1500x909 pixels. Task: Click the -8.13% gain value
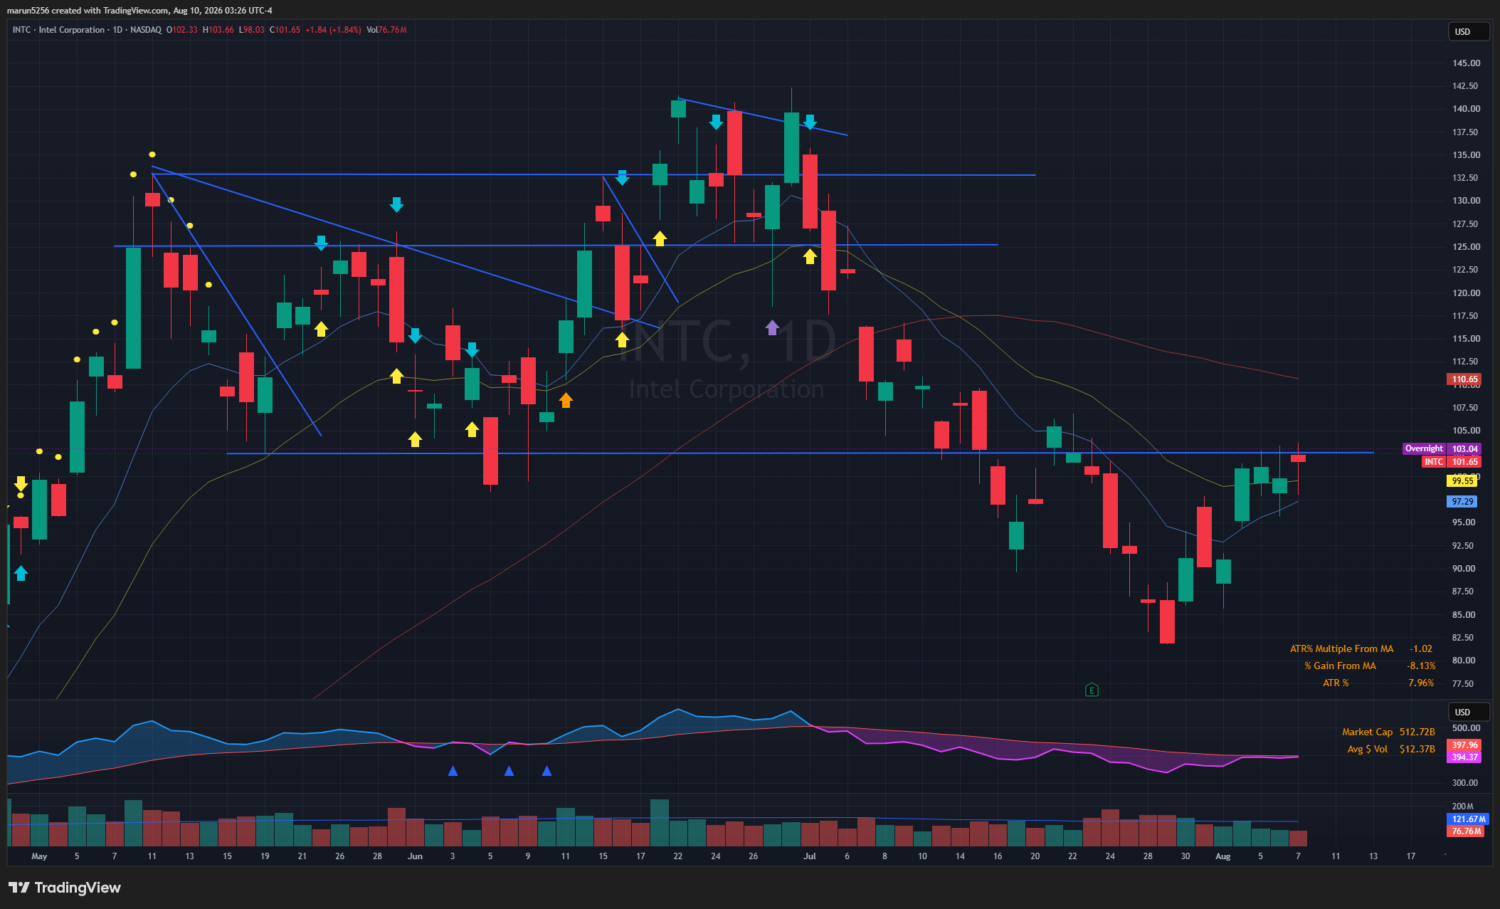pyautogui.click(x=1421, y=666)
